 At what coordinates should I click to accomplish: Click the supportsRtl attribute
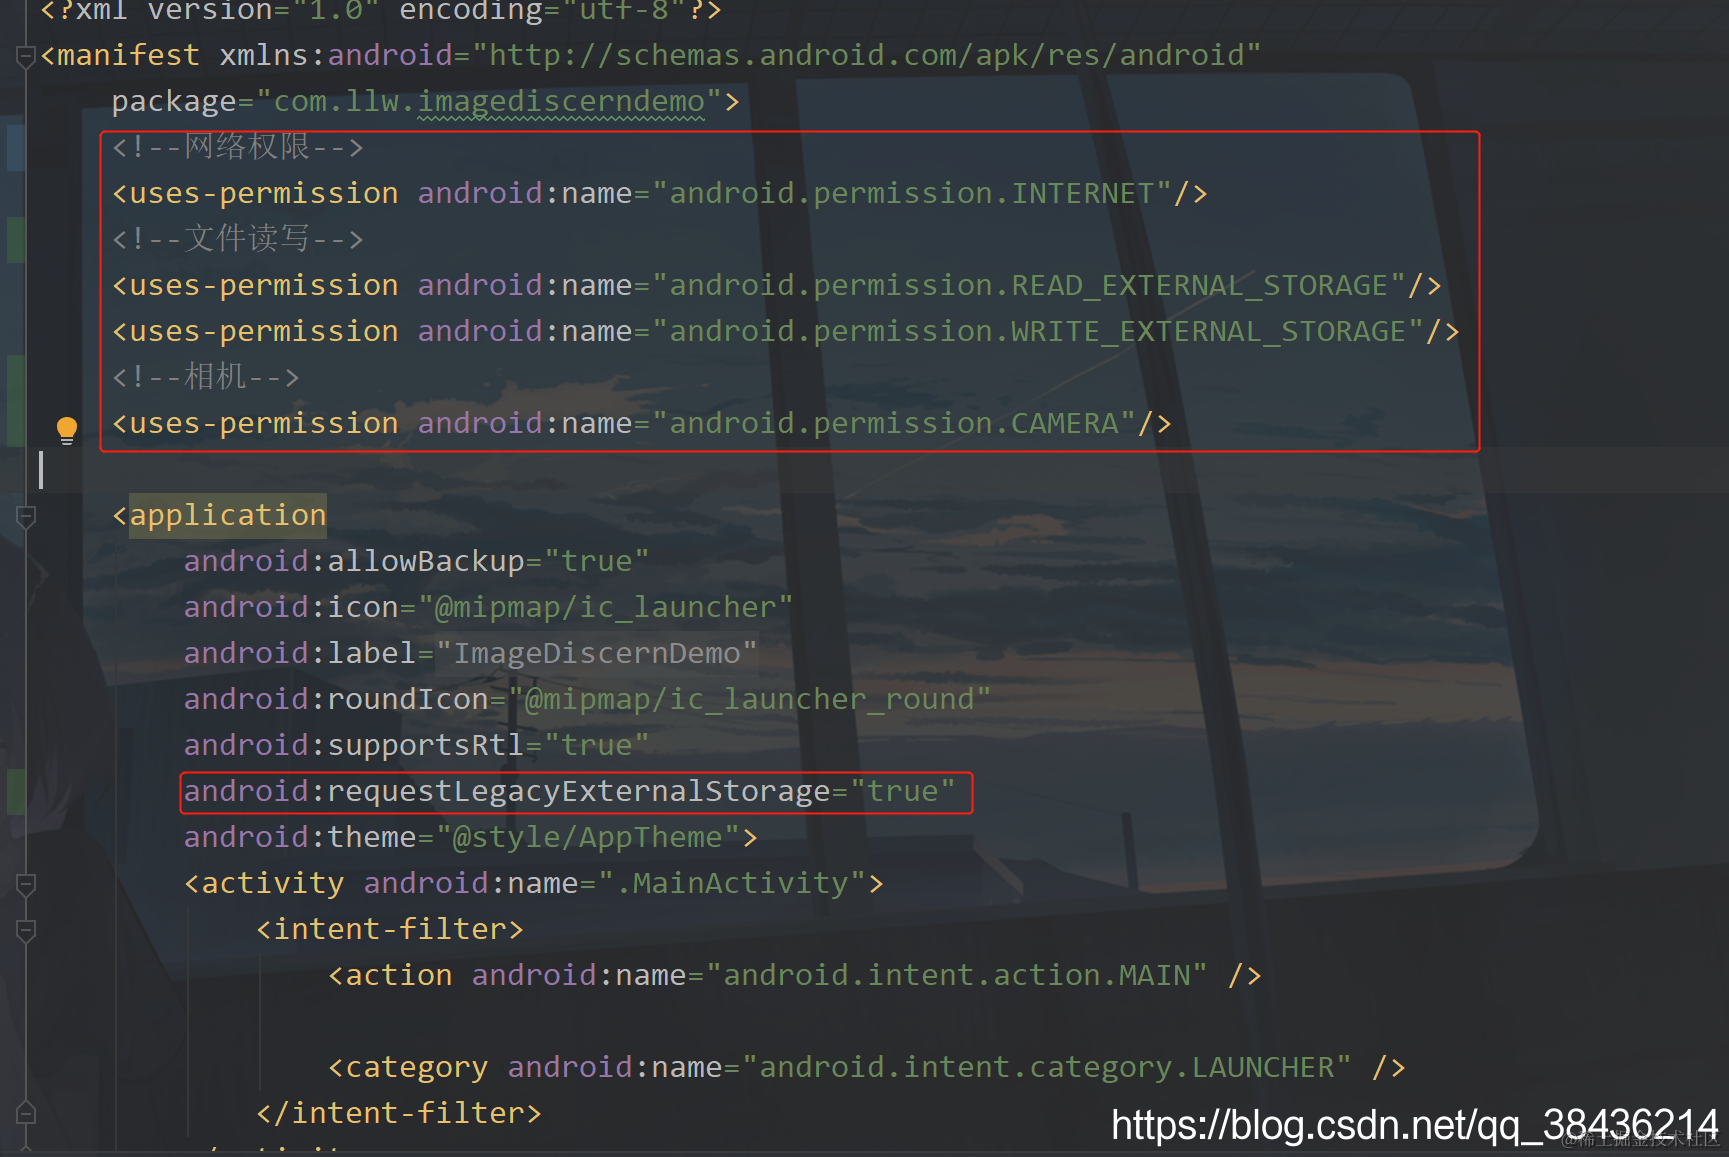[354, 745]
